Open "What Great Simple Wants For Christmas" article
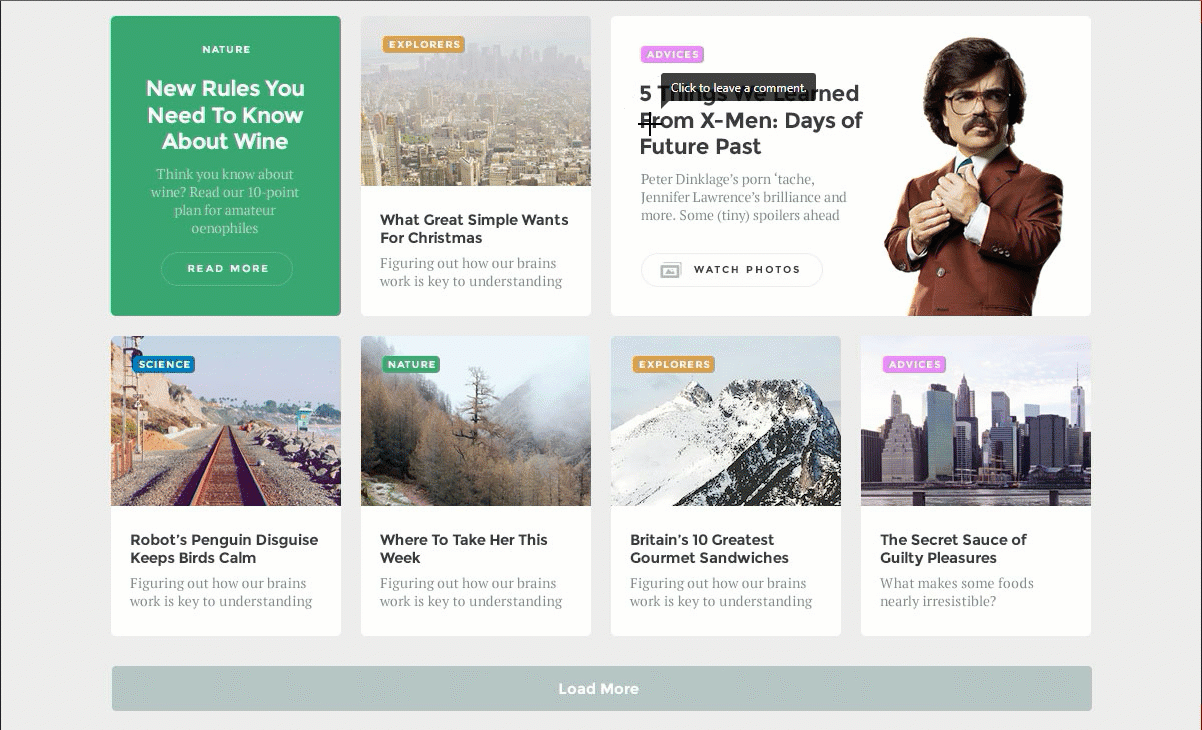 pyautogui.click(x=474, y=229)
